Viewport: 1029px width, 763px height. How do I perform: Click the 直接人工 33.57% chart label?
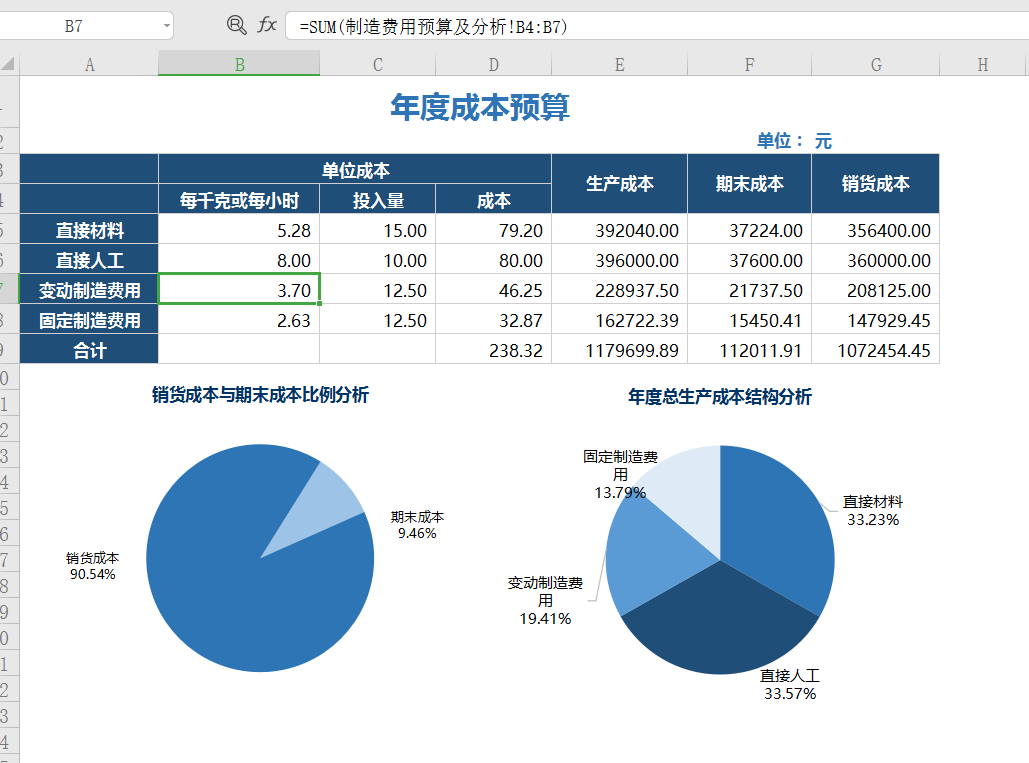click(789, 681)
